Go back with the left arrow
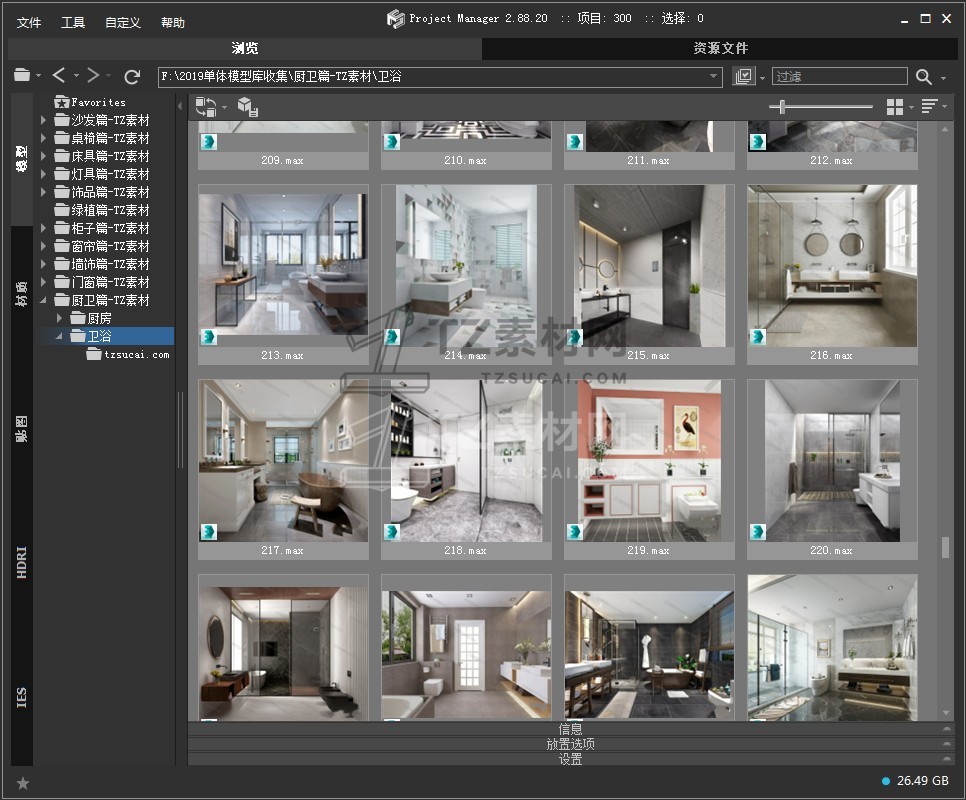 pos(59,76)
